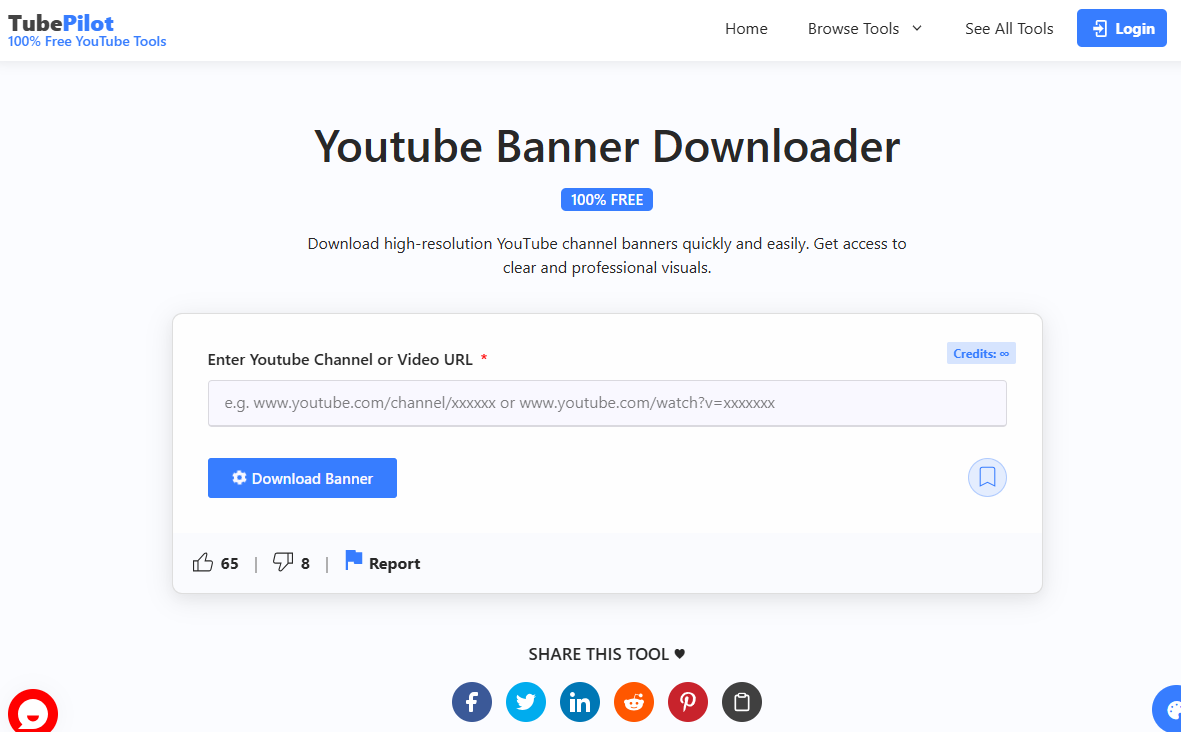Open the color palette theme icon
Image resolution: width=1181 pixels, height=732 pixels.
(x=1169, y=710)
